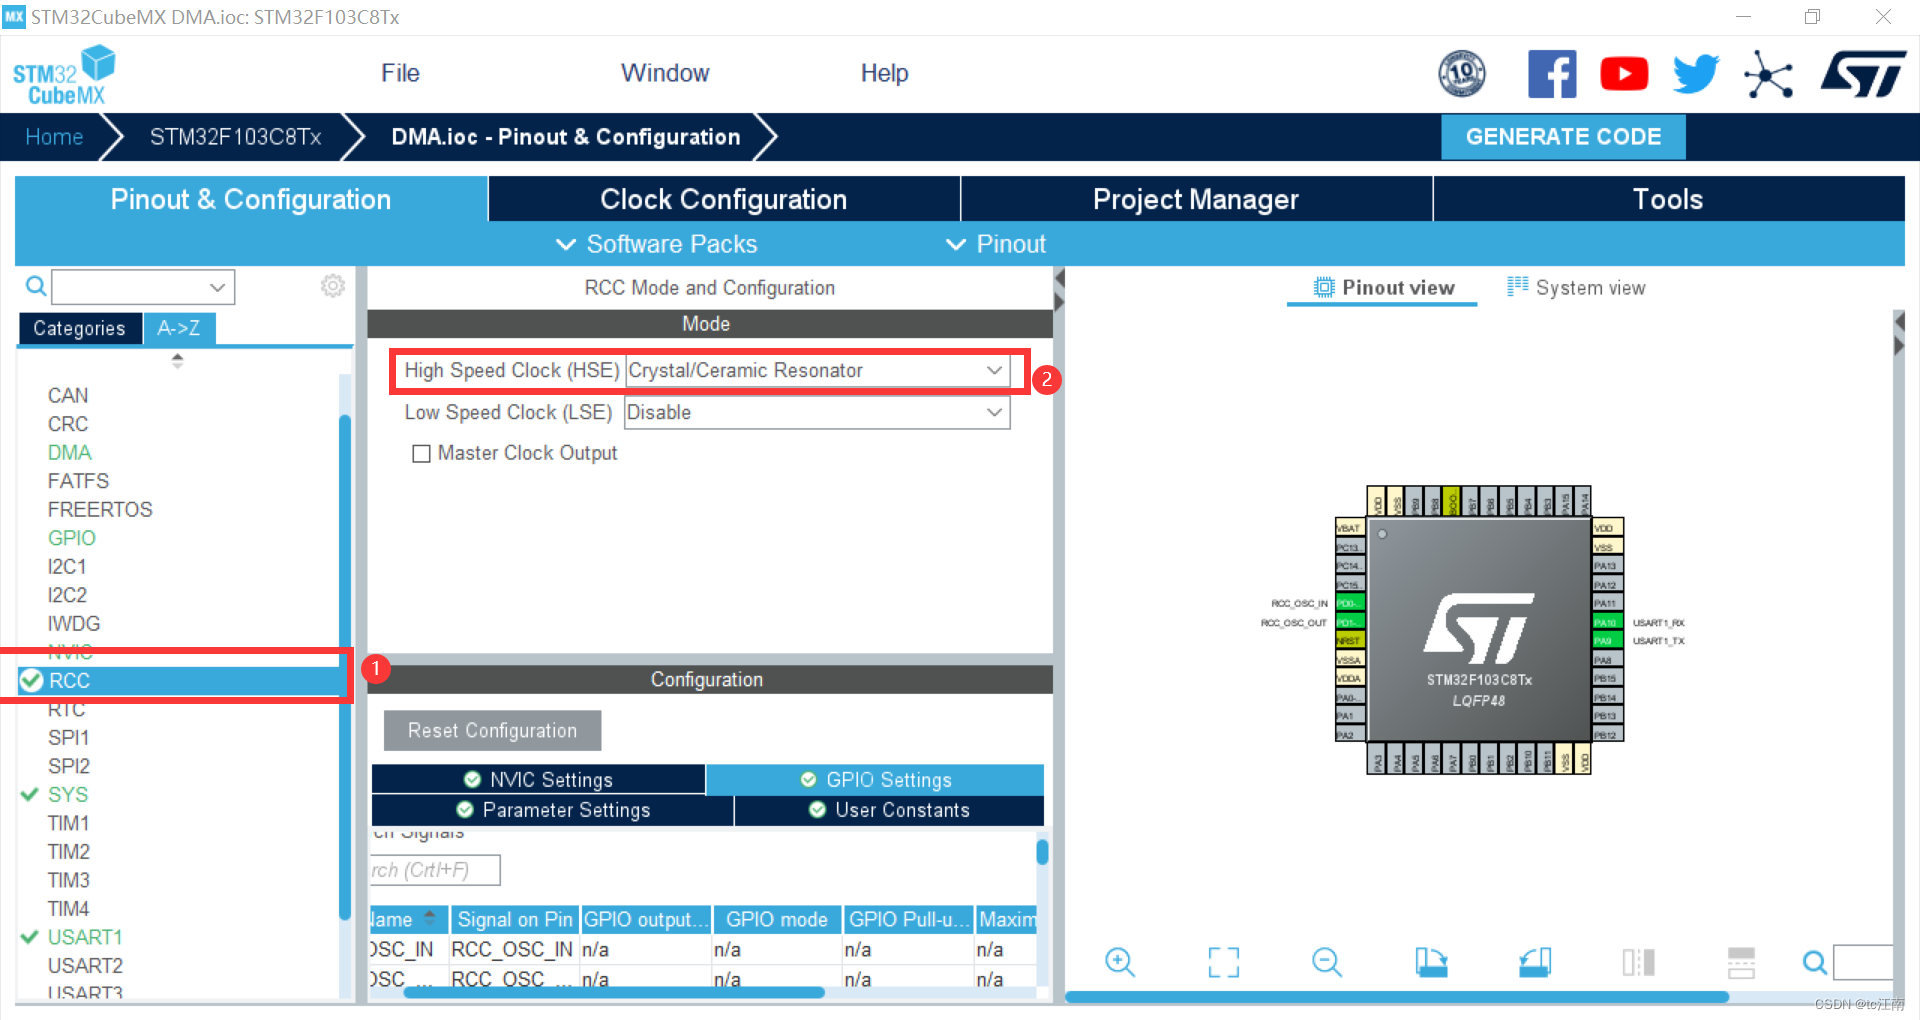This screenshot has height=1020, width=1920.
Task: Open GPIO Settings tab
Action: 876,780
